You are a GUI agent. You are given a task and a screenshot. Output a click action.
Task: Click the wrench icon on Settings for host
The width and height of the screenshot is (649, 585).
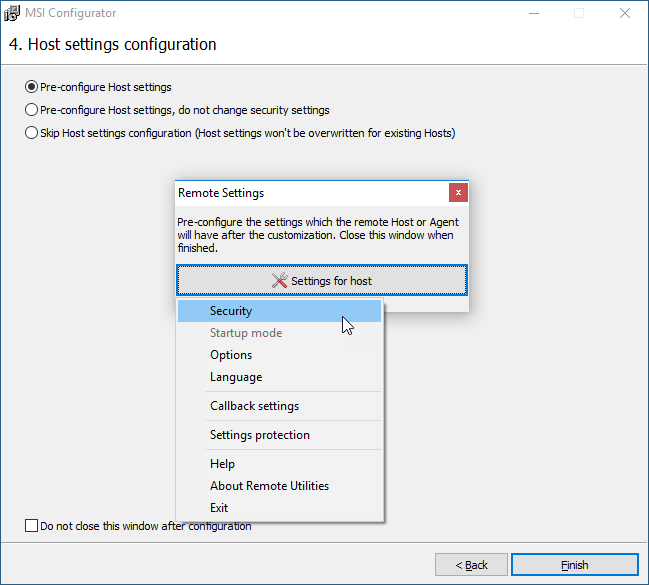click(280, 281)
